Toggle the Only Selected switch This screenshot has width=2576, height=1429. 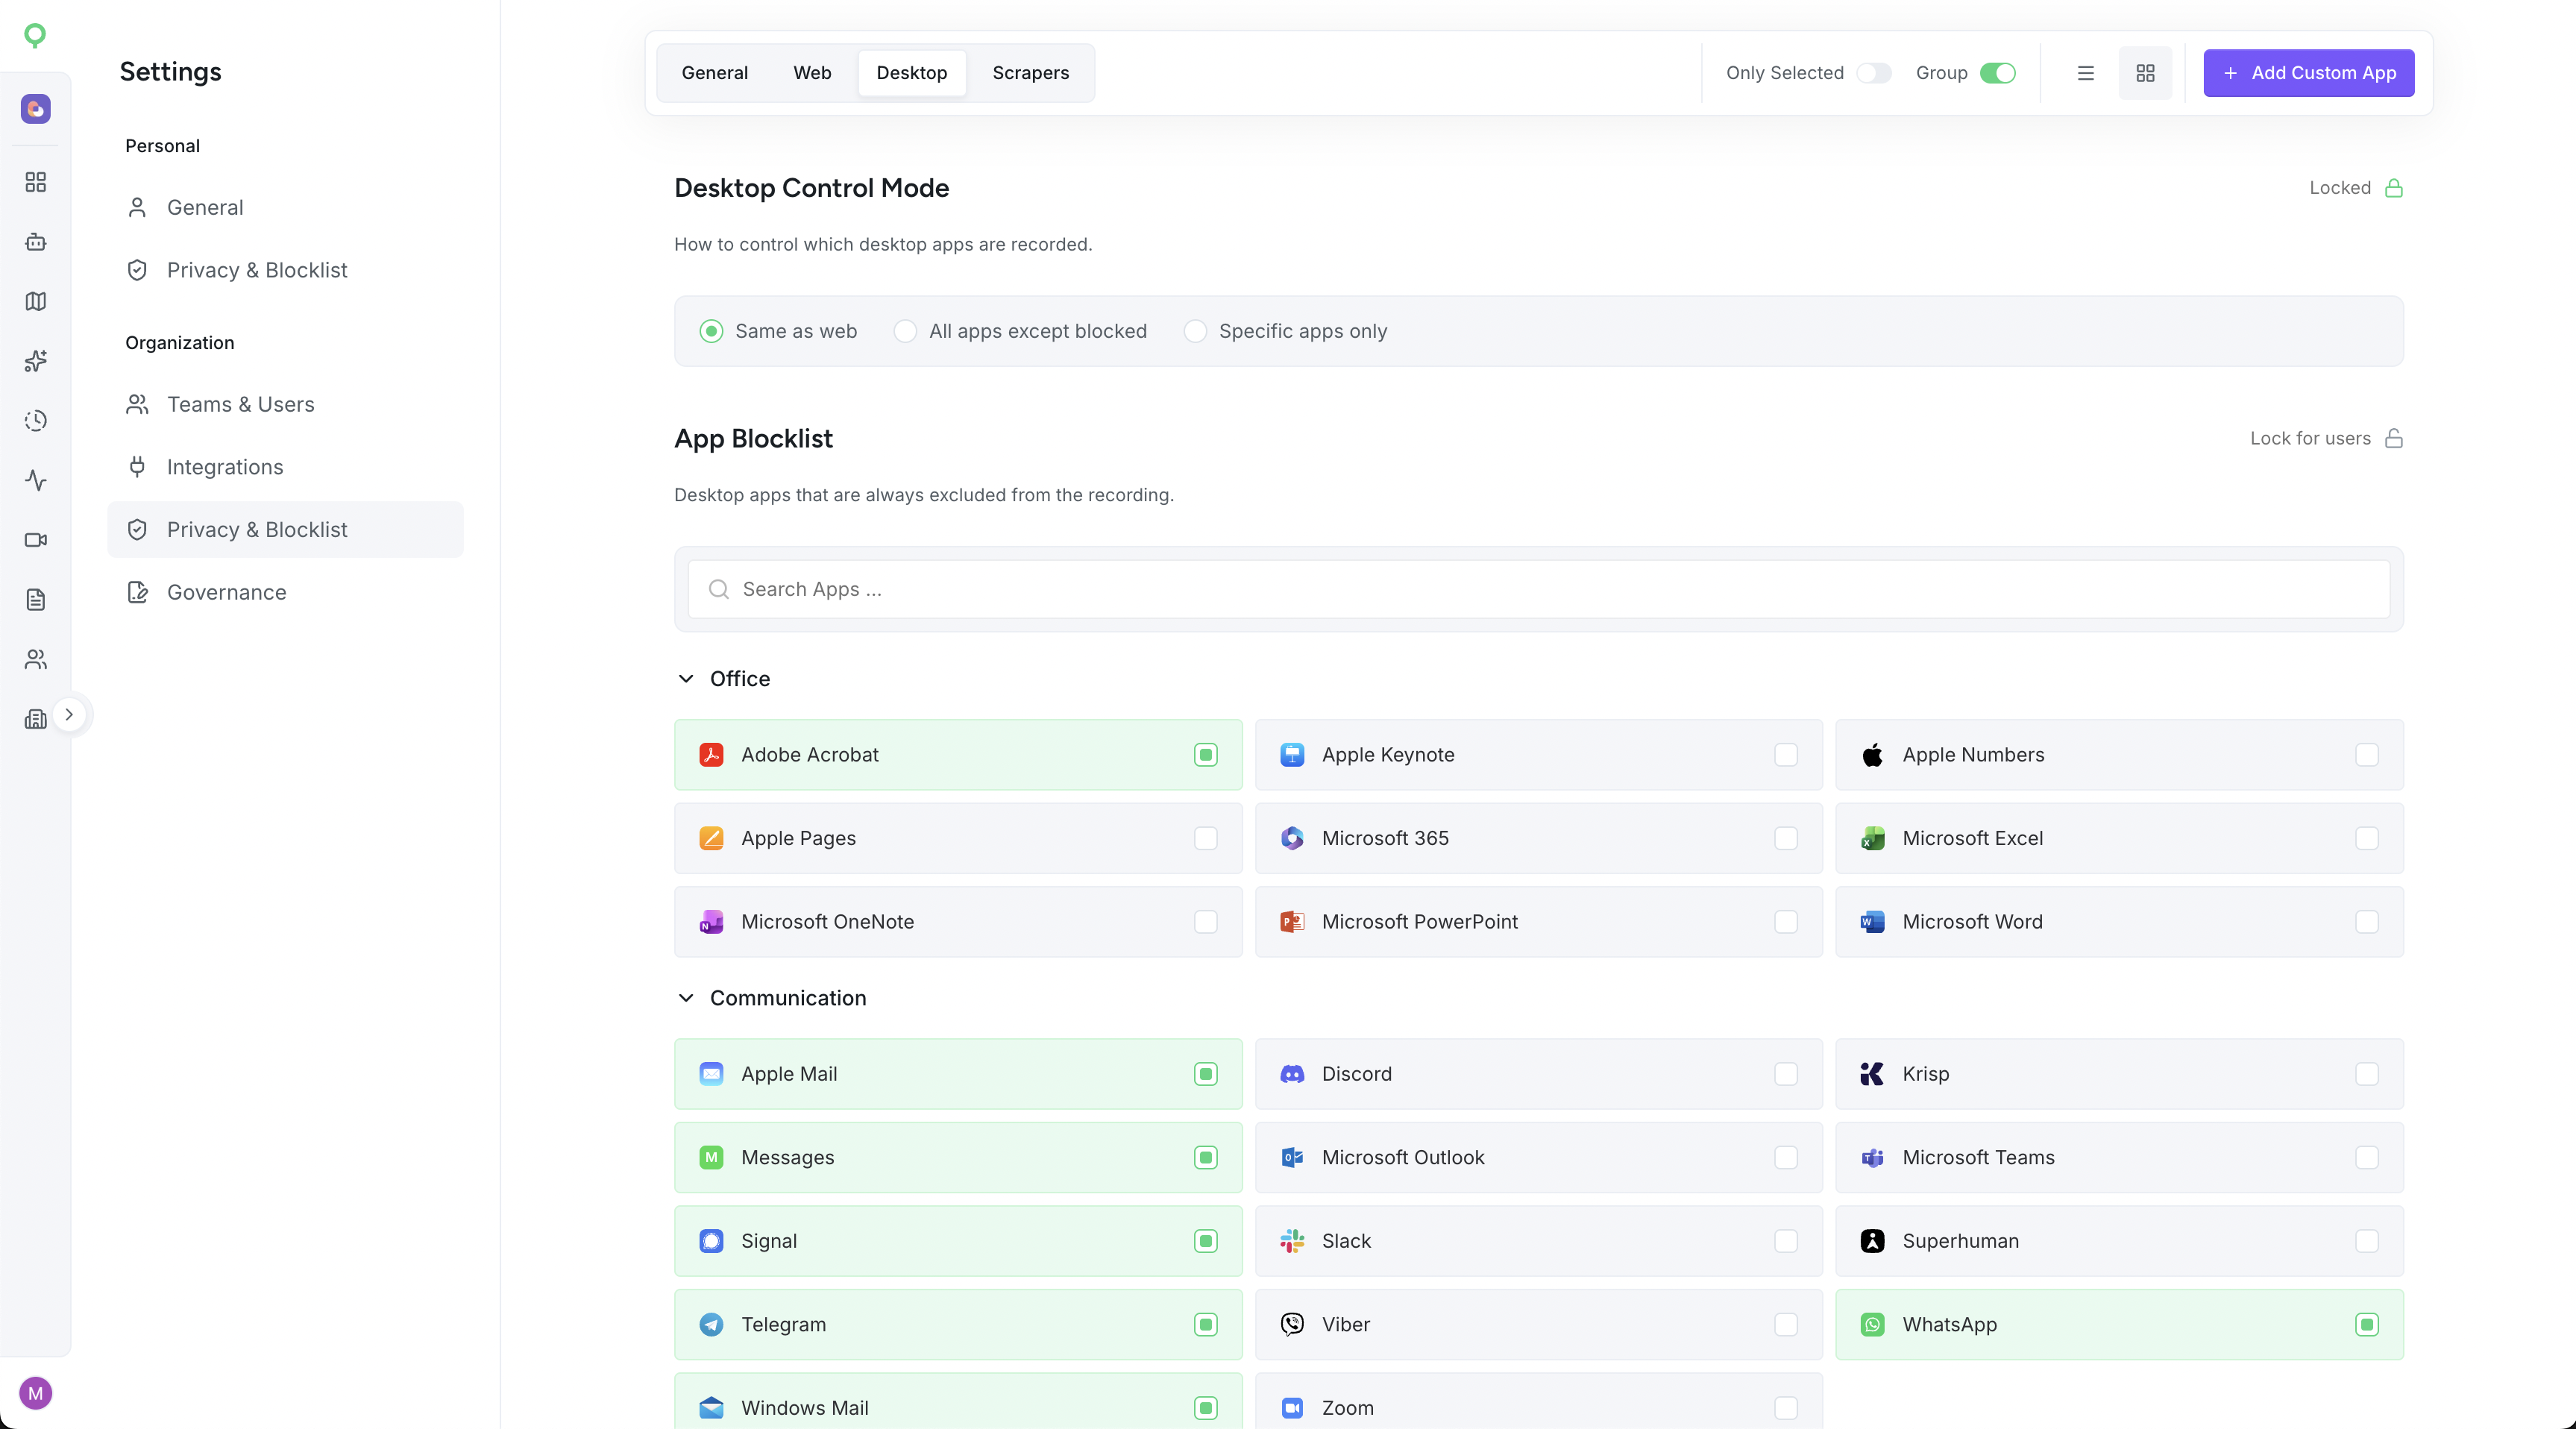coord(1874,73)
